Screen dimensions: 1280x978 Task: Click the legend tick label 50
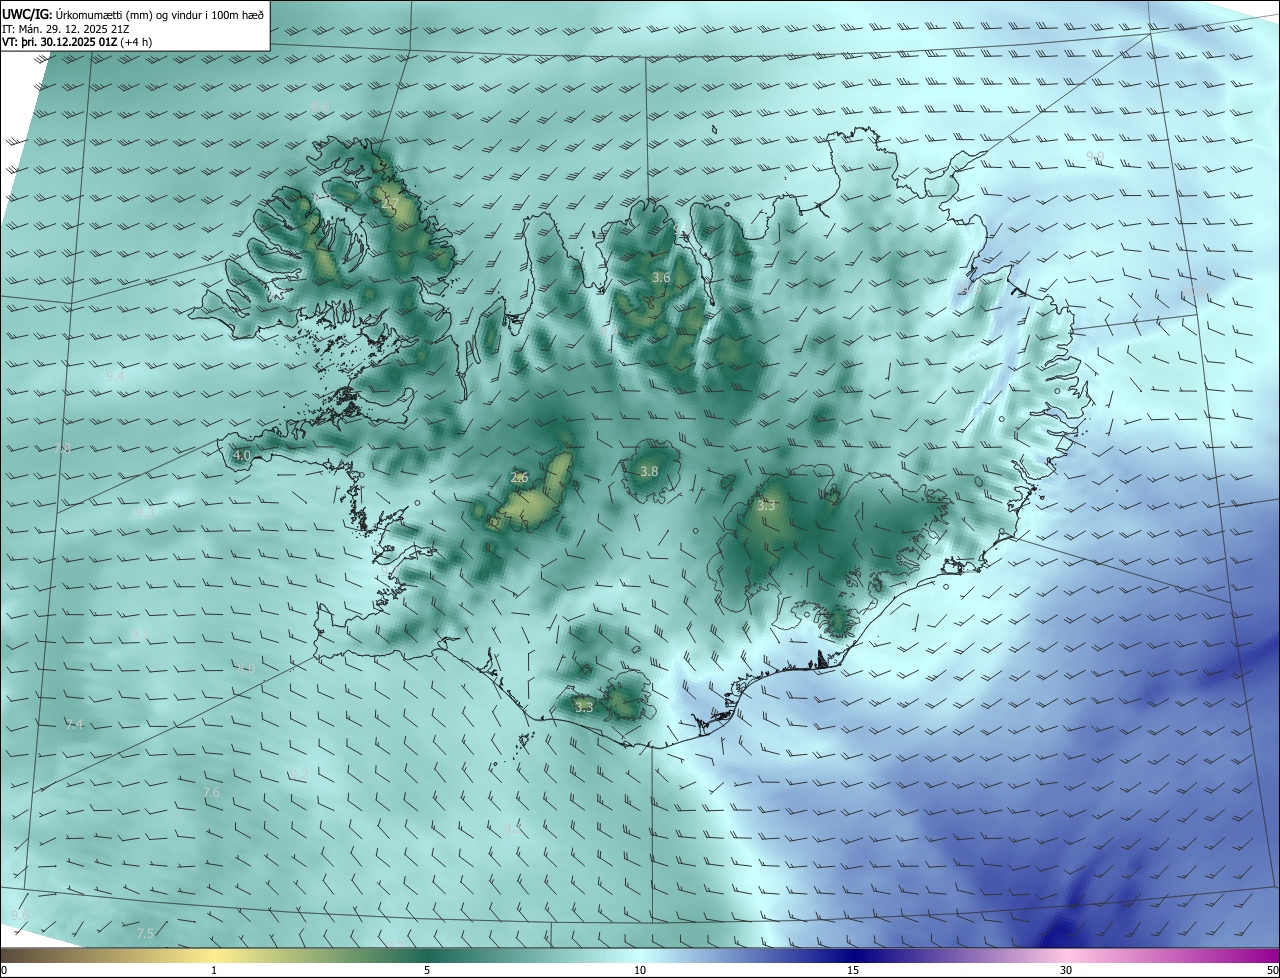point(1272,970)
